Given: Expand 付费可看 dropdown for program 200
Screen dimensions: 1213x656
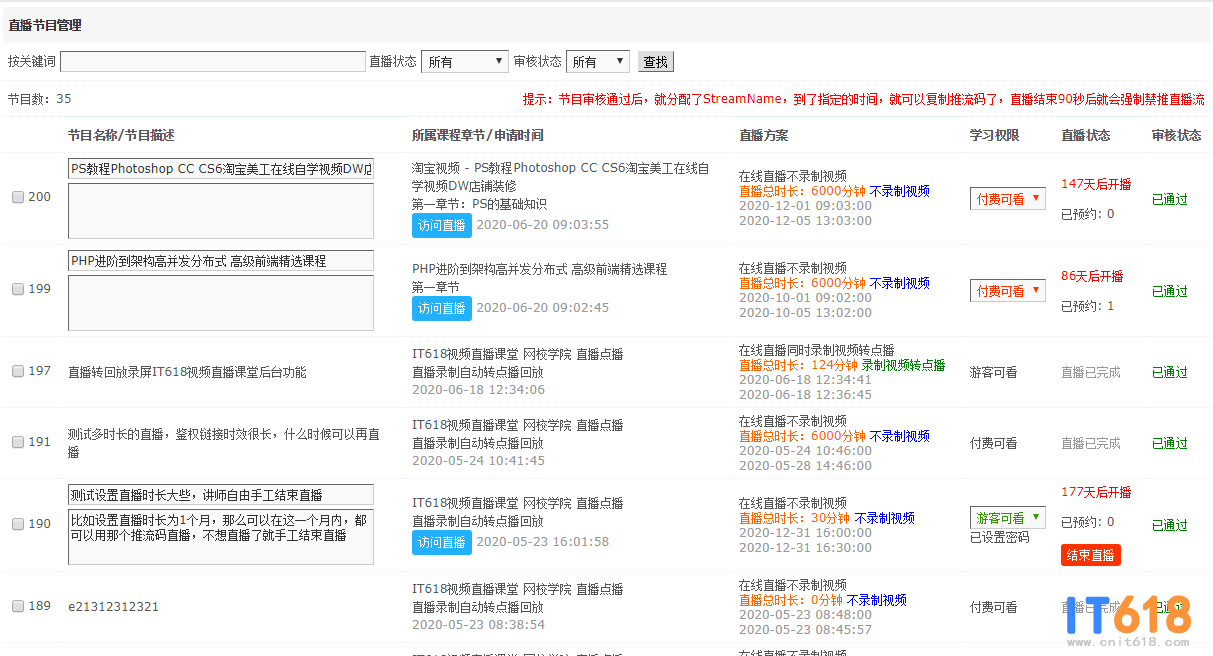Looking at the screenshot, I should 1007,199.
